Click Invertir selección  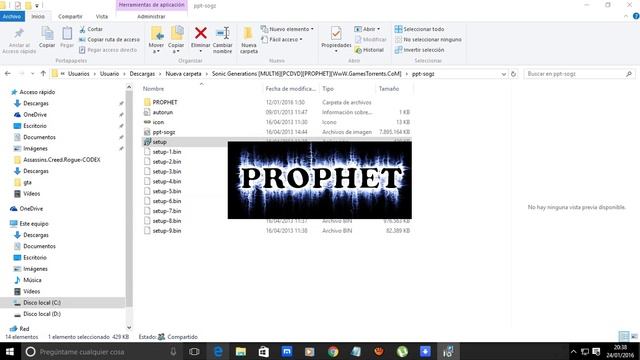click(x=420, y=50)
